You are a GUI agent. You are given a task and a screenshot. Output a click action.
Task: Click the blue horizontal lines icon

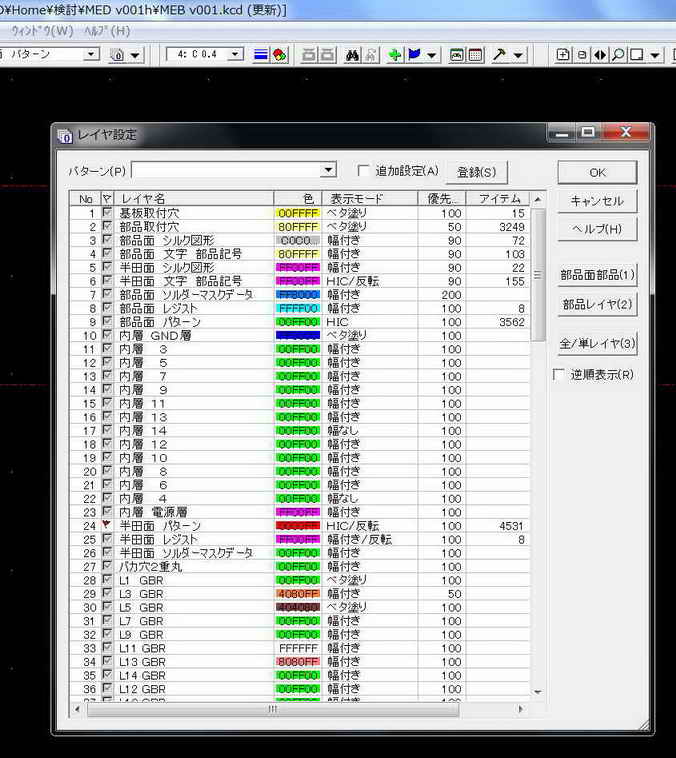pos(260,55)
